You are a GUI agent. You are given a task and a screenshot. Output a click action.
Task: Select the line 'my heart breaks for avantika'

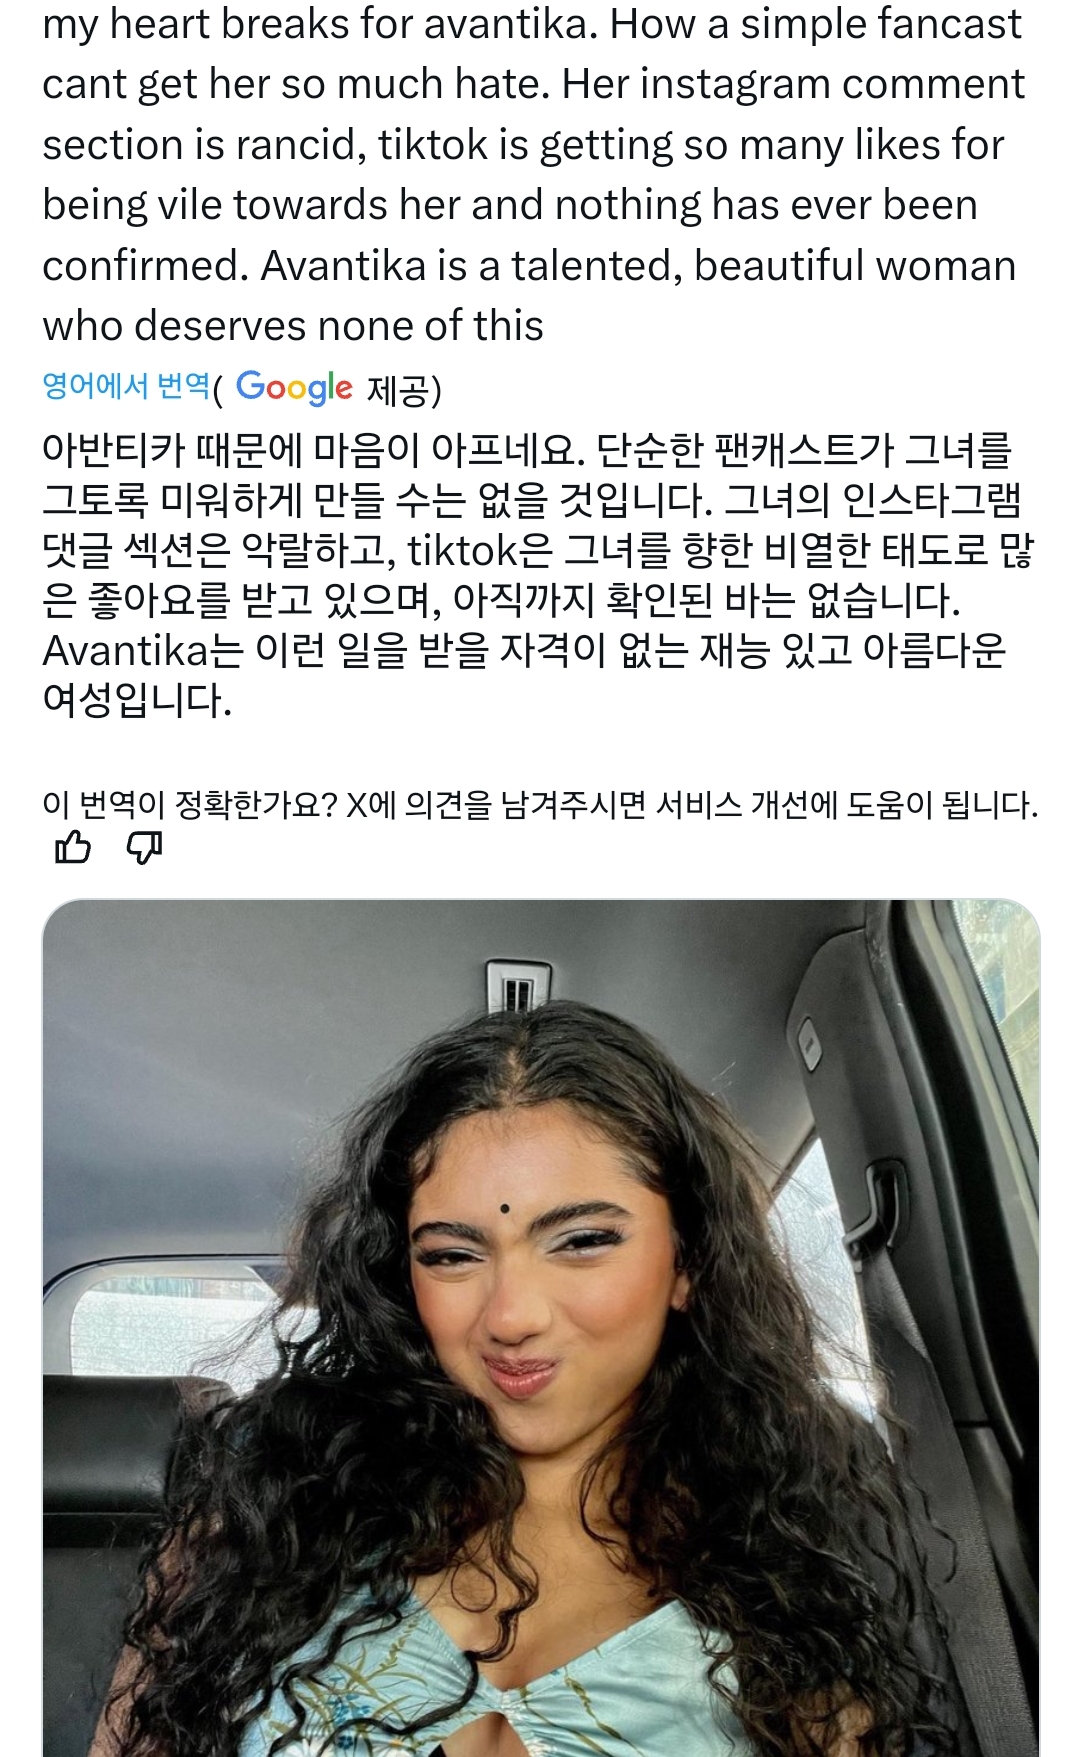(320, 24)
